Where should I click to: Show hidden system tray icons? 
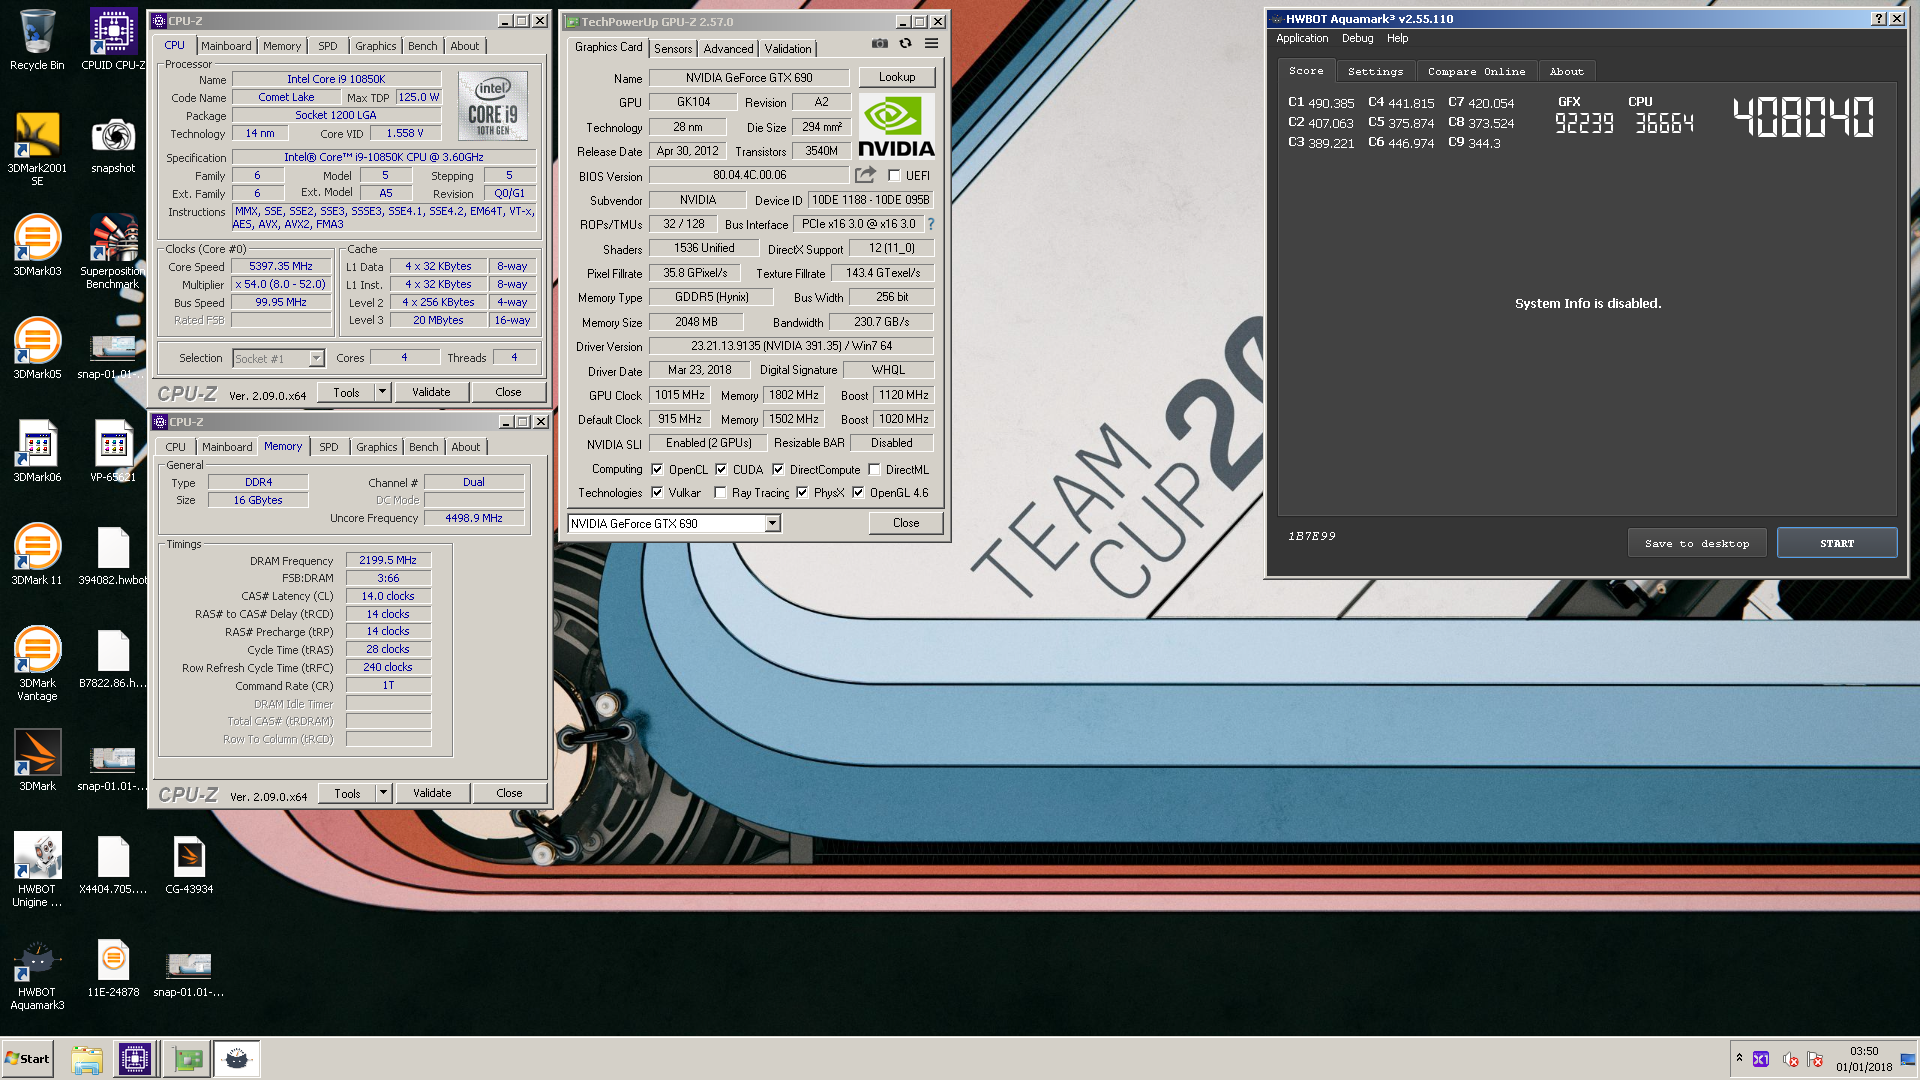coord(1739,1058)
